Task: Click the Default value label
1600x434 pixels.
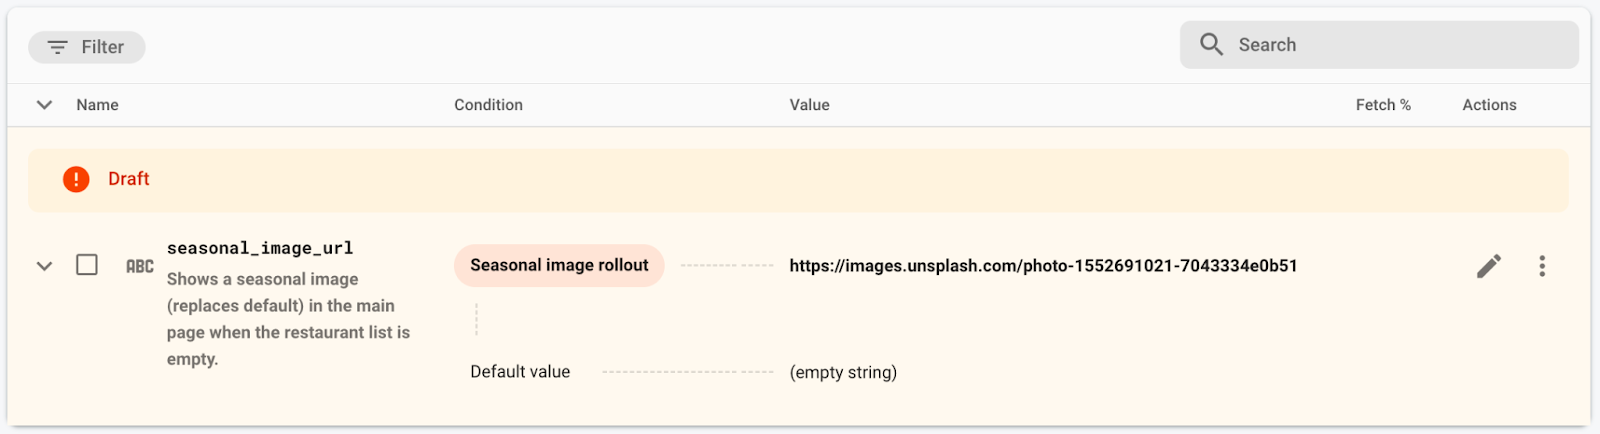Action: 520,372
